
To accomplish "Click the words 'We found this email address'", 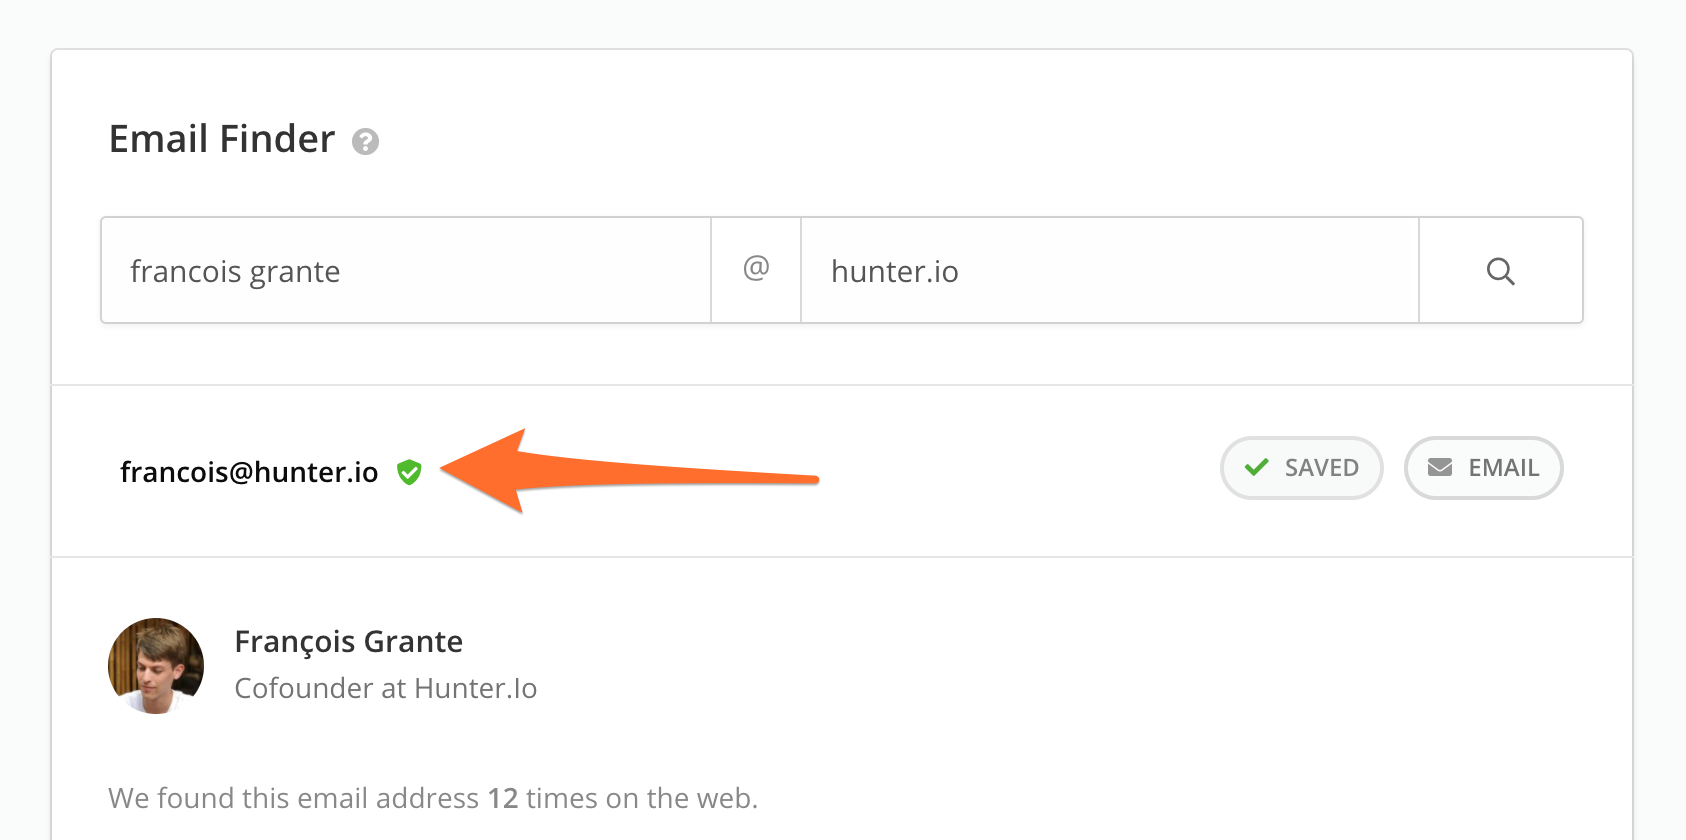I will (294, 798).
